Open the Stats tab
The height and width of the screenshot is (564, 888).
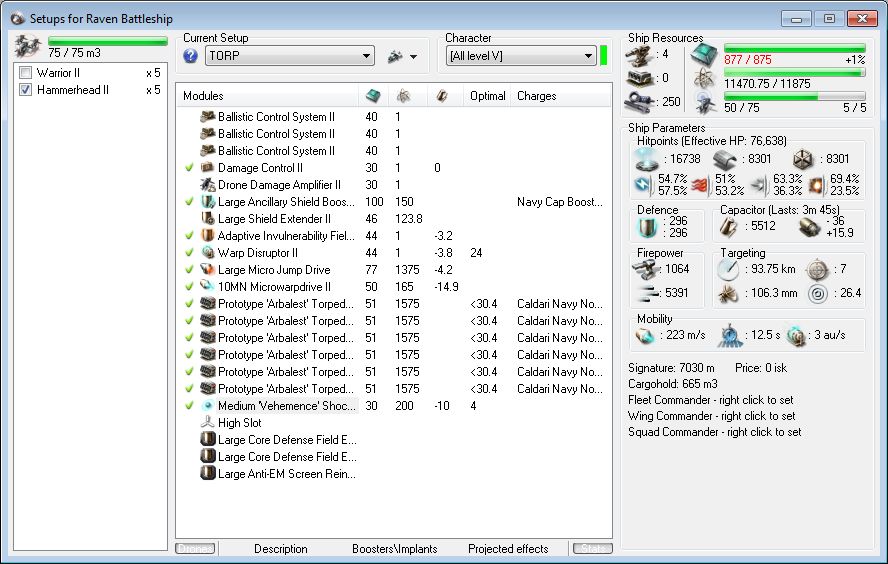click(592, 548)
